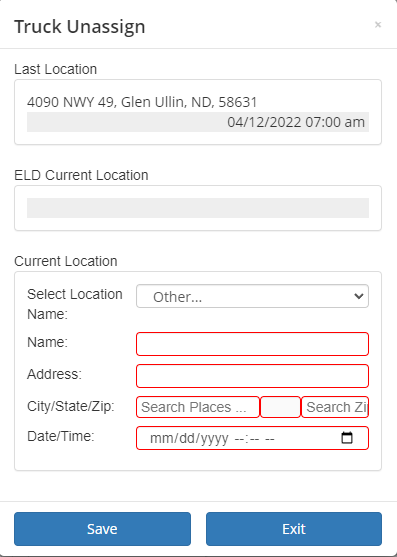This screenshot has height=557, width=397.
Task: Click the chevron arrow of location dropdown
Action: 359,296
